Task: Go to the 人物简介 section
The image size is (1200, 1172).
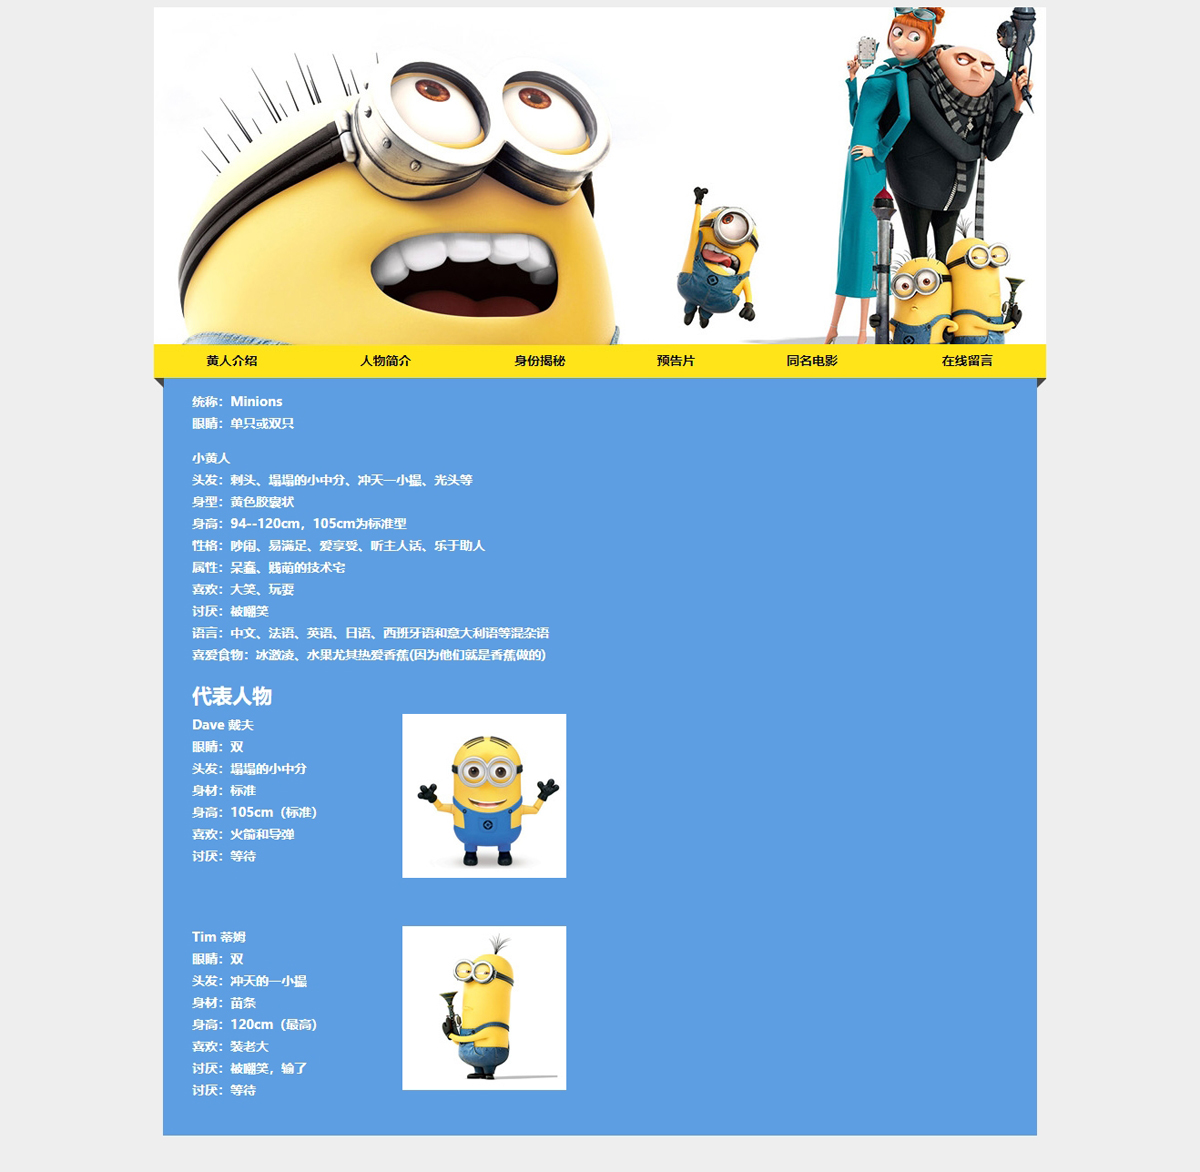Action: pos(386,361)
